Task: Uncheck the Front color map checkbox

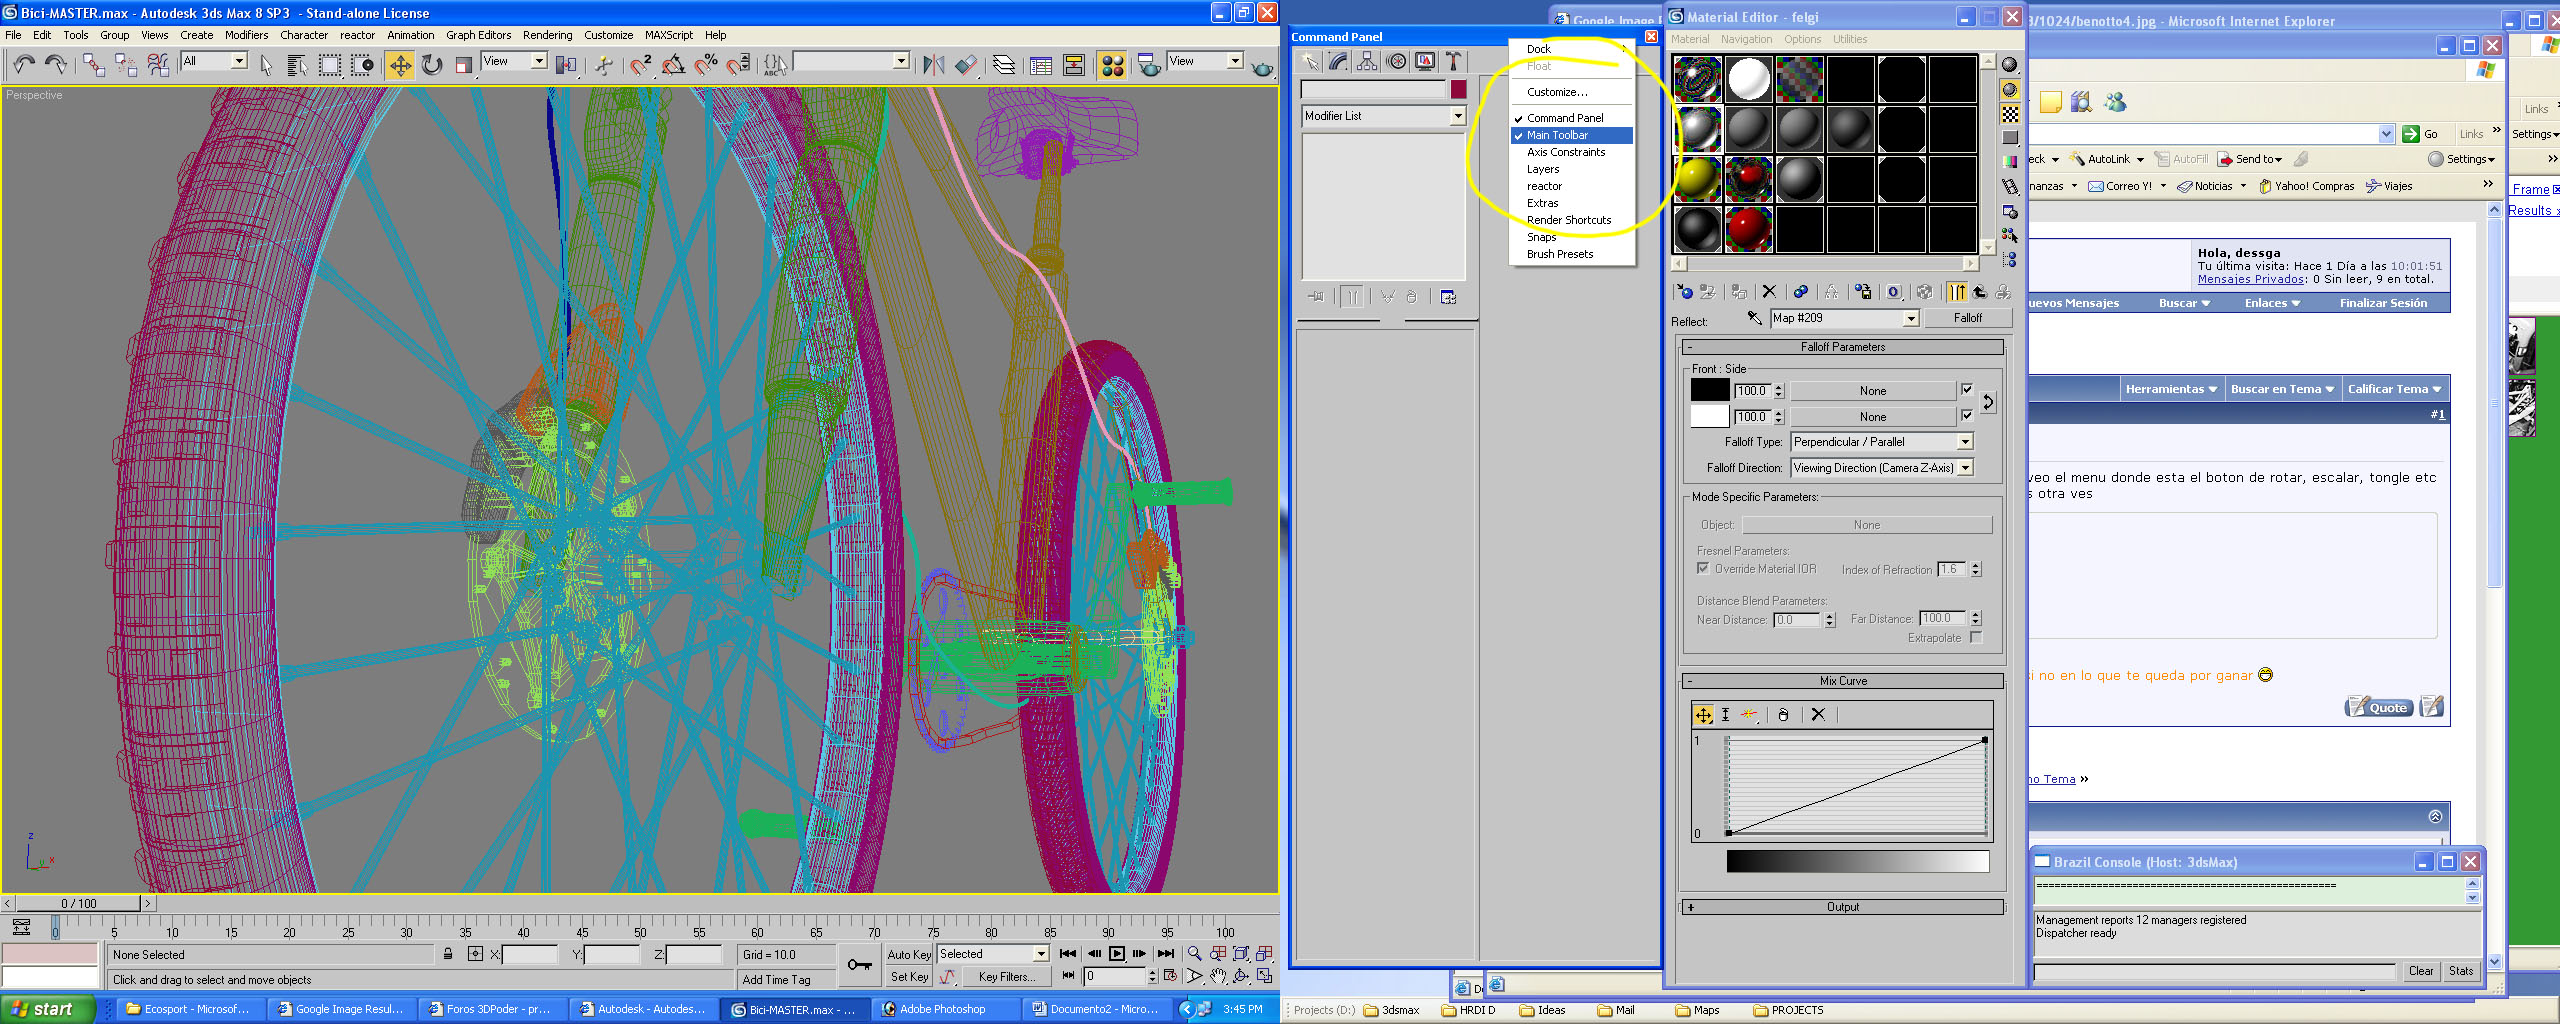Action: [x=1967, y=389]
